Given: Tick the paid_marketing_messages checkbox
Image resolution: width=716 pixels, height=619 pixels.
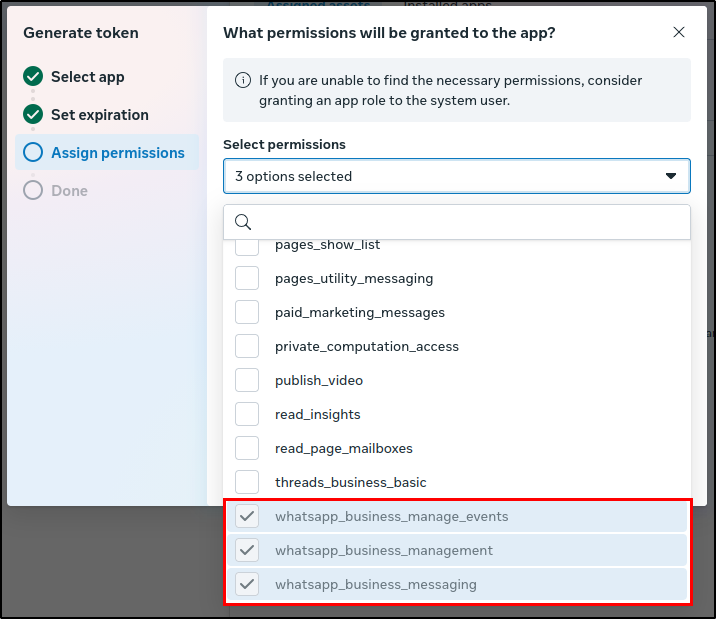Looking at the screenshot, I should pos(247,313).
